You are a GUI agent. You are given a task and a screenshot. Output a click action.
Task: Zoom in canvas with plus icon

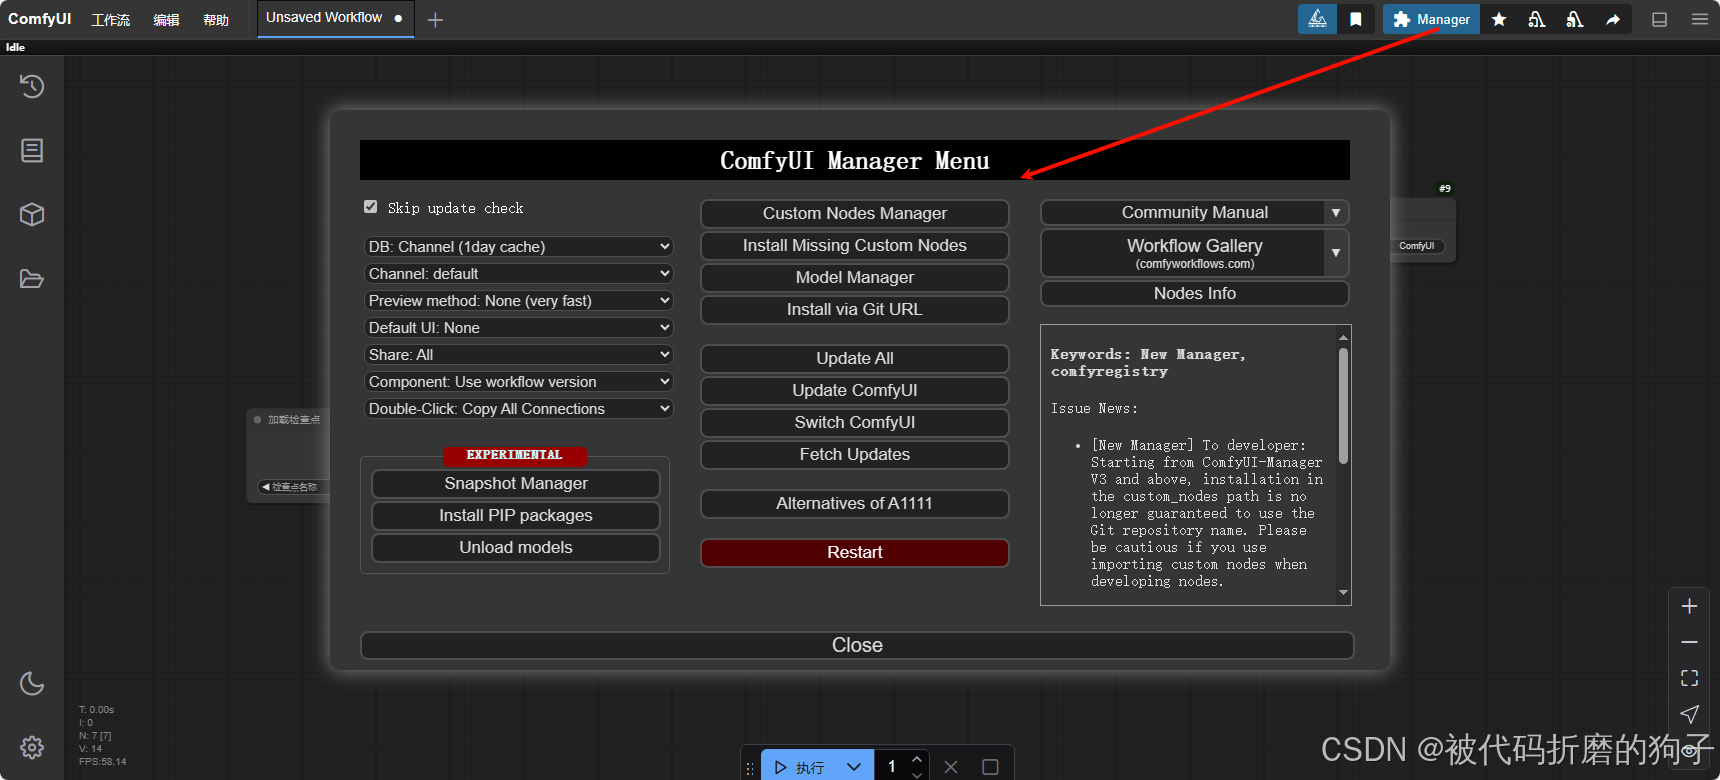pyautogui.click(x=1689, y=606)
